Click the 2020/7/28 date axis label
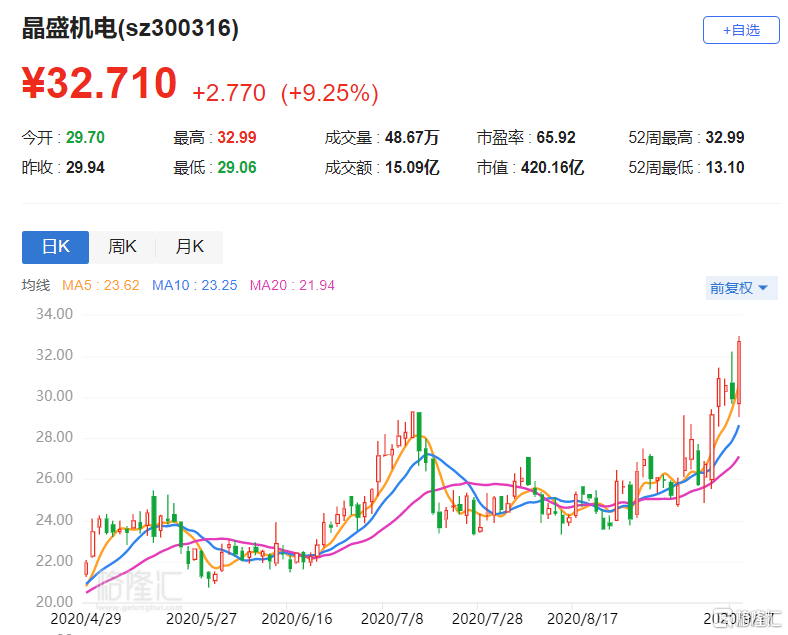Viewport: 788px width, 635px height. pos(487,619)
